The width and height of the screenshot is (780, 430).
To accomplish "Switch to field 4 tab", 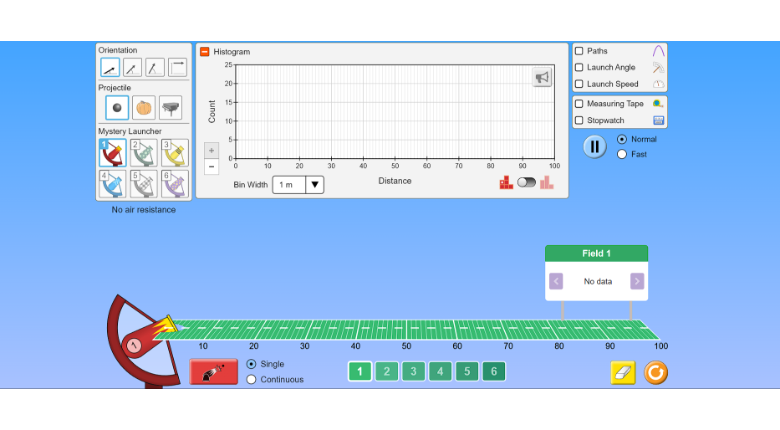I will [x=440, y=372].
